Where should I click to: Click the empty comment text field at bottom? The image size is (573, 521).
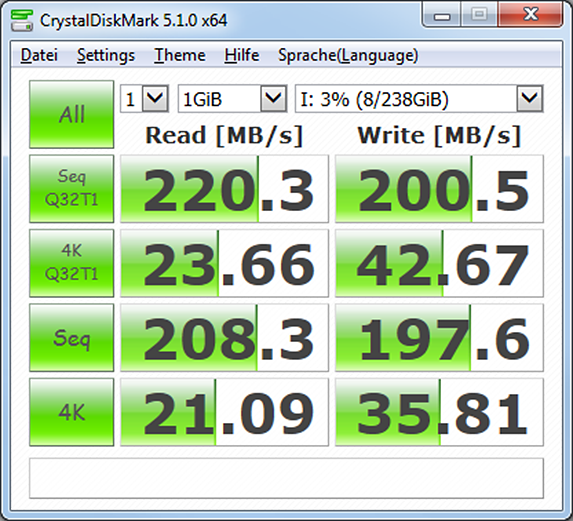(286, 478)
